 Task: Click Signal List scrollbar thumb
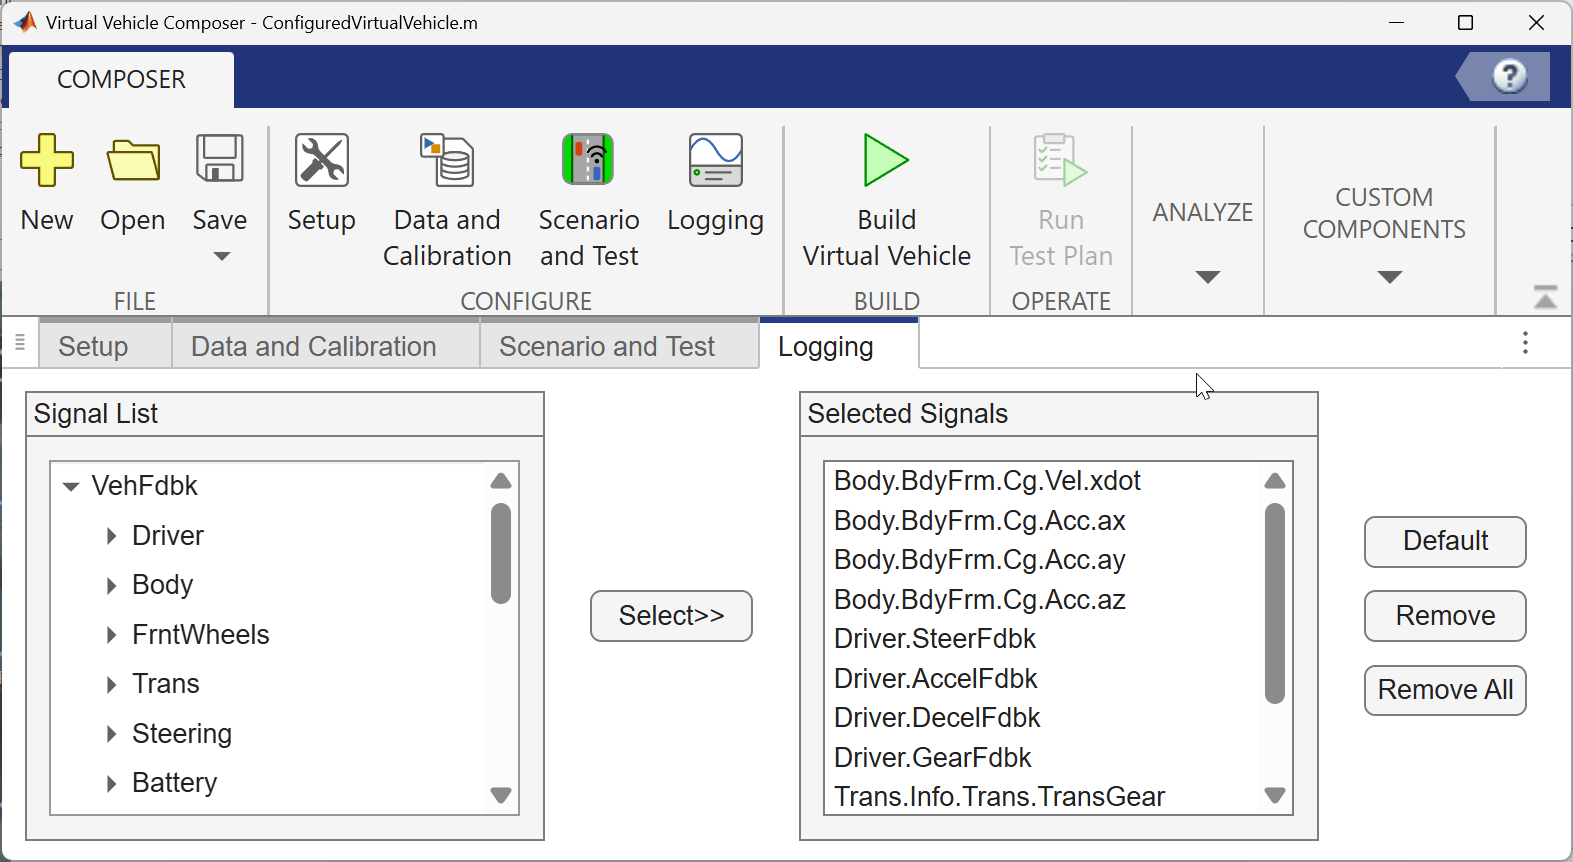[x=501, y=554]
